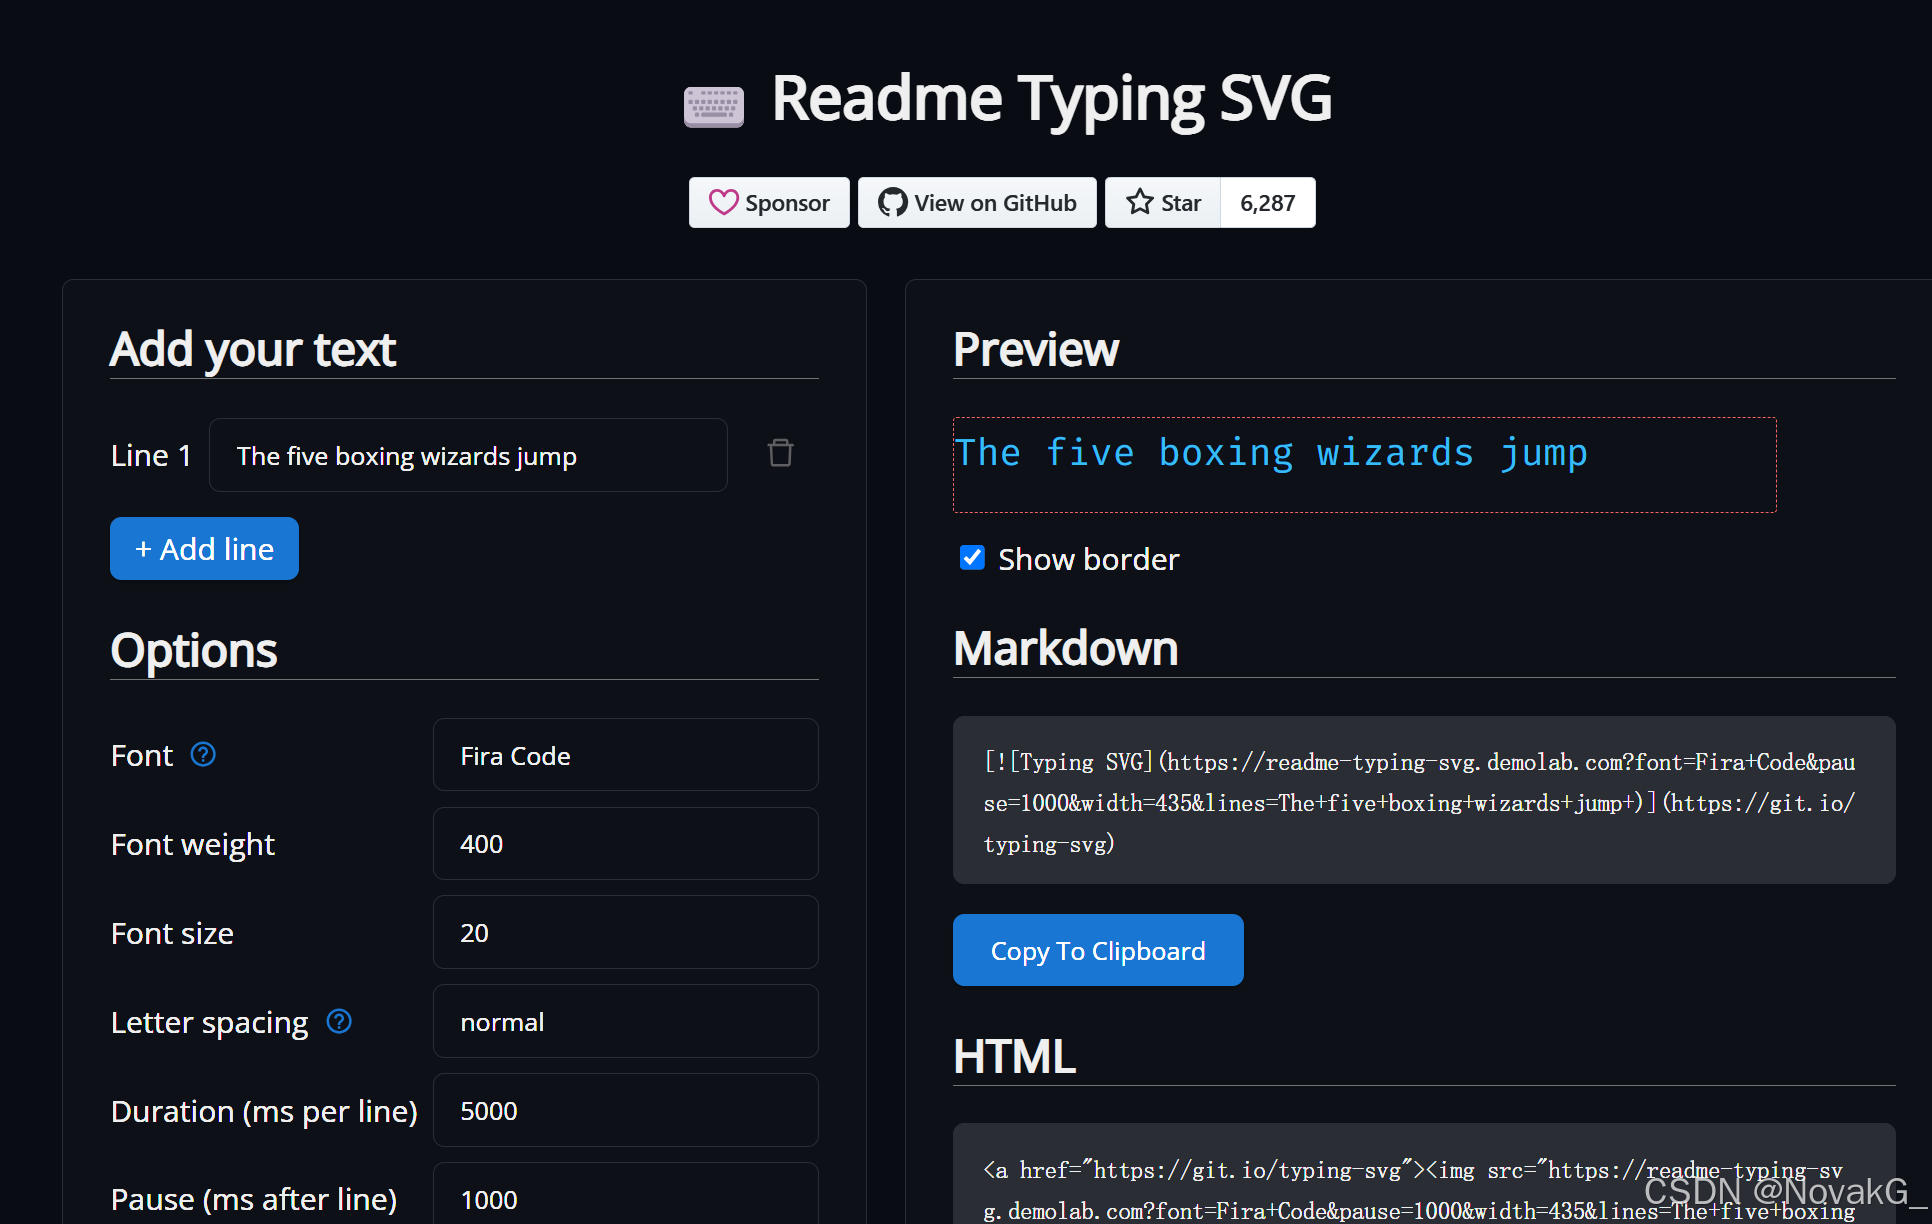The width and height of the screenshot is (1932, 1224).
Task: Click the star icon on the Star button
Action: tap(1139, 203)
